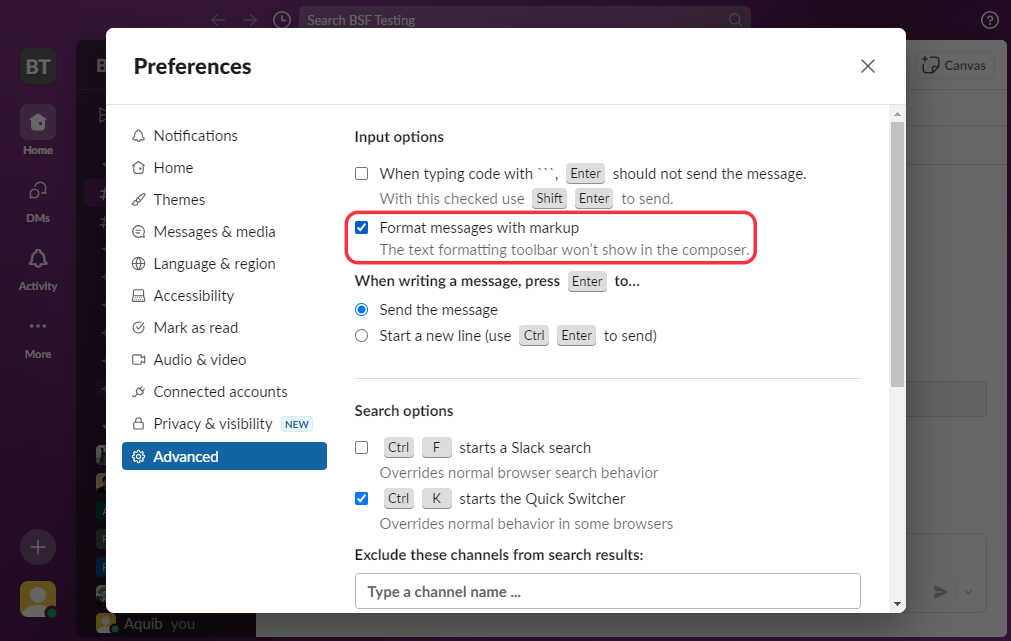Click the plus button to create new
Viewport: 1011px width, 641px height.
(x=37, y=547)
